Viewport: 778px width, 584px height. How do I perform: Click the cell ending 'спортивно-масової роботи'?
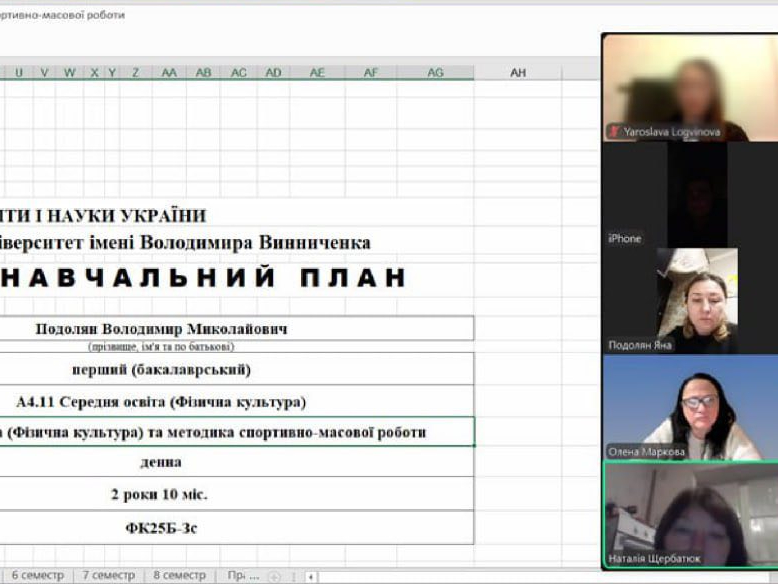pyautogui.click(x=237, y=432)
